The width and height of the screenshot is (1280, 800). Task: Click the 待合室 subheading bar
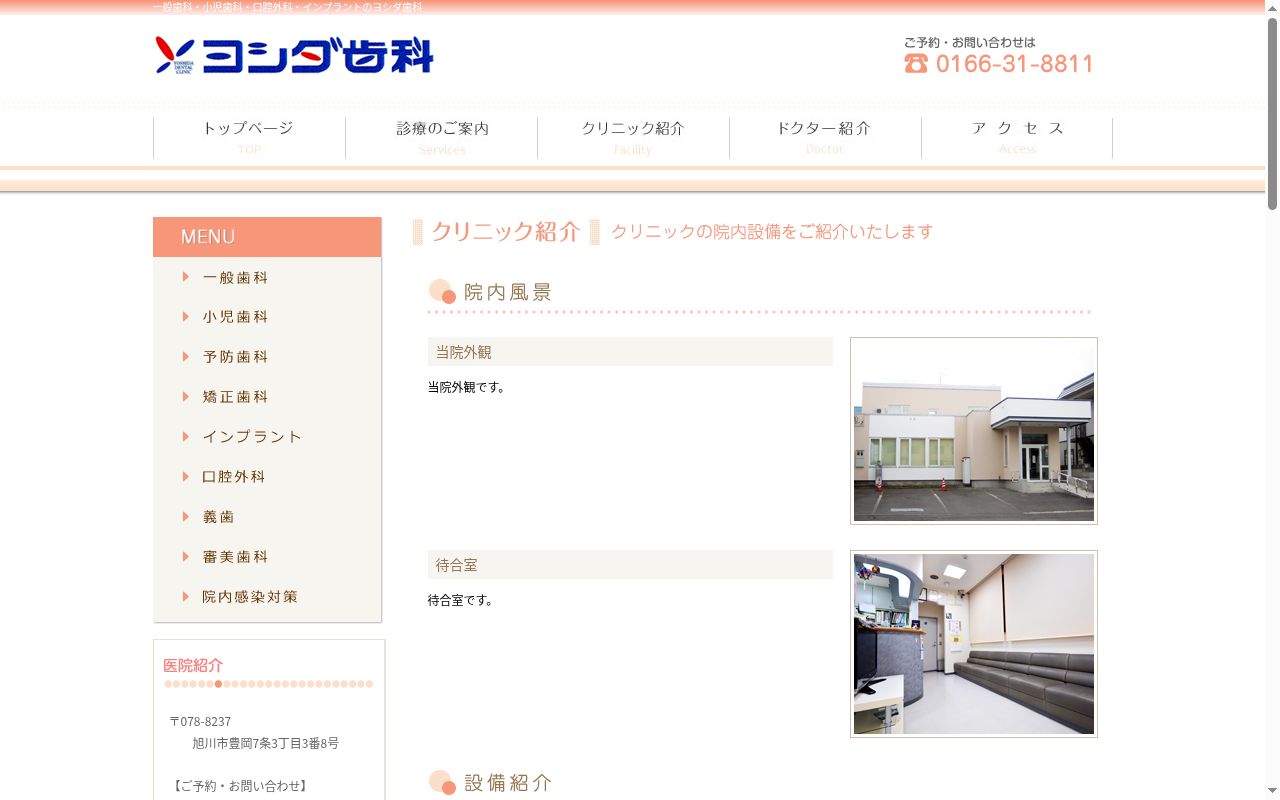point(630,565)
